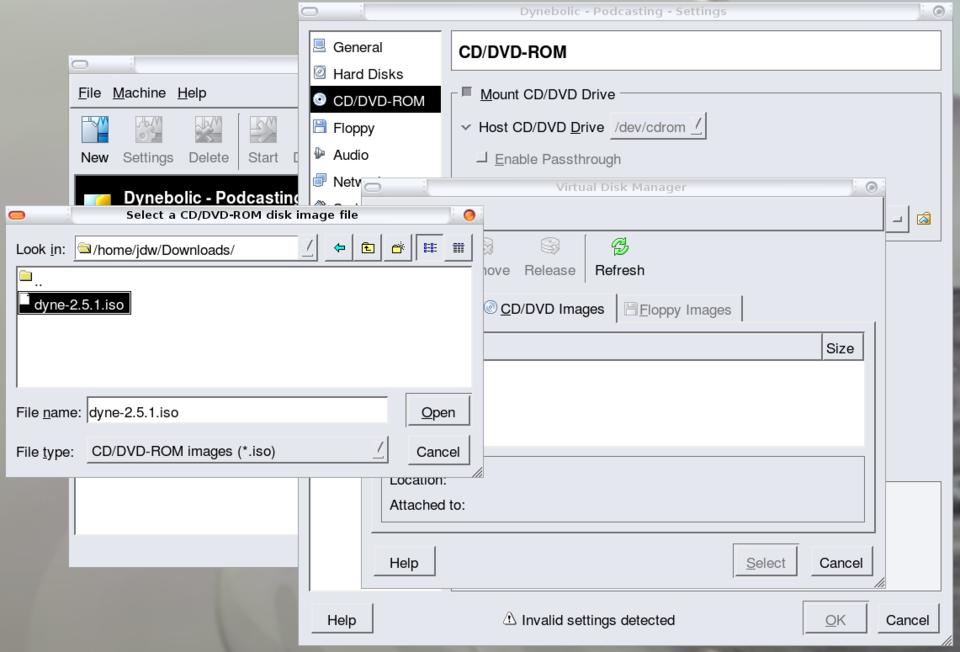Create a new folder in file dialog
Screen dimensions: 960x652
(397, 248)
